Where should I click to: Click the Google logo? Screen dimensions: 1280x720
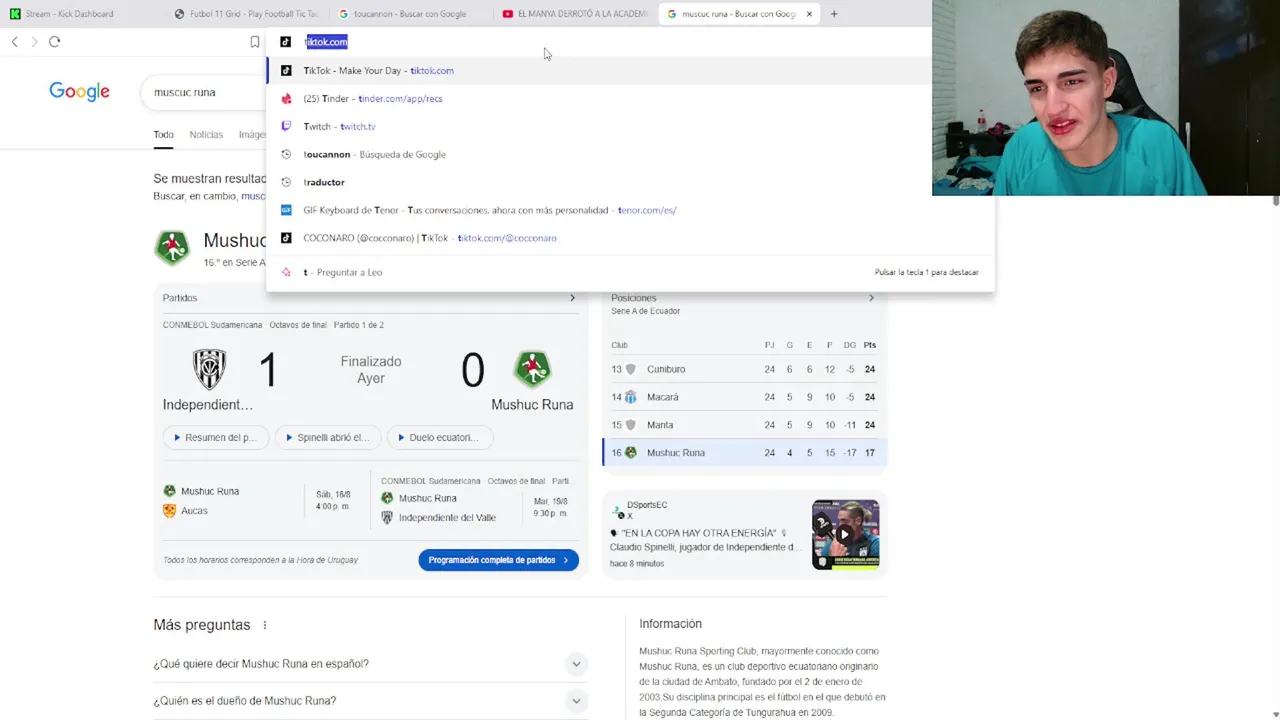pos(79,92)
